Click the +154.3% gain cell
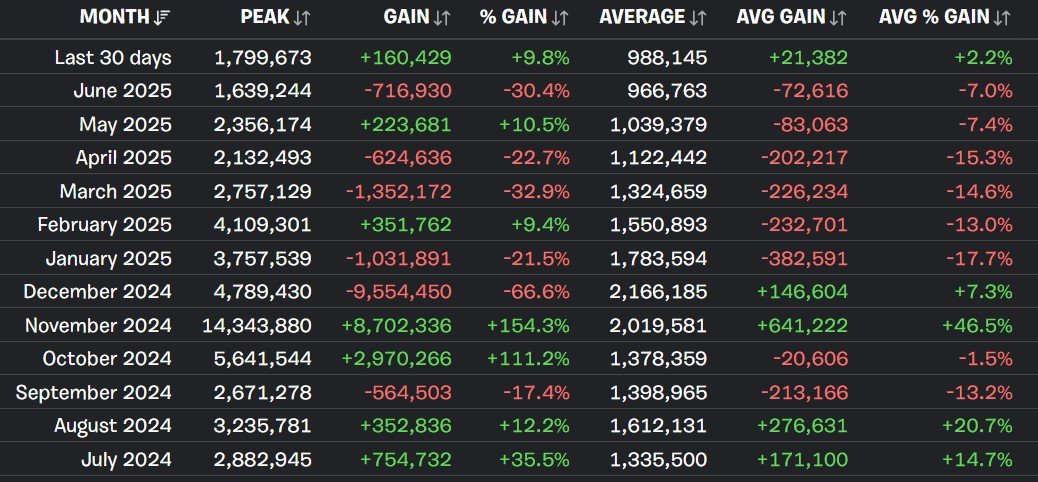Screen dimensions: 1038x482 click(x=527, y=326)
